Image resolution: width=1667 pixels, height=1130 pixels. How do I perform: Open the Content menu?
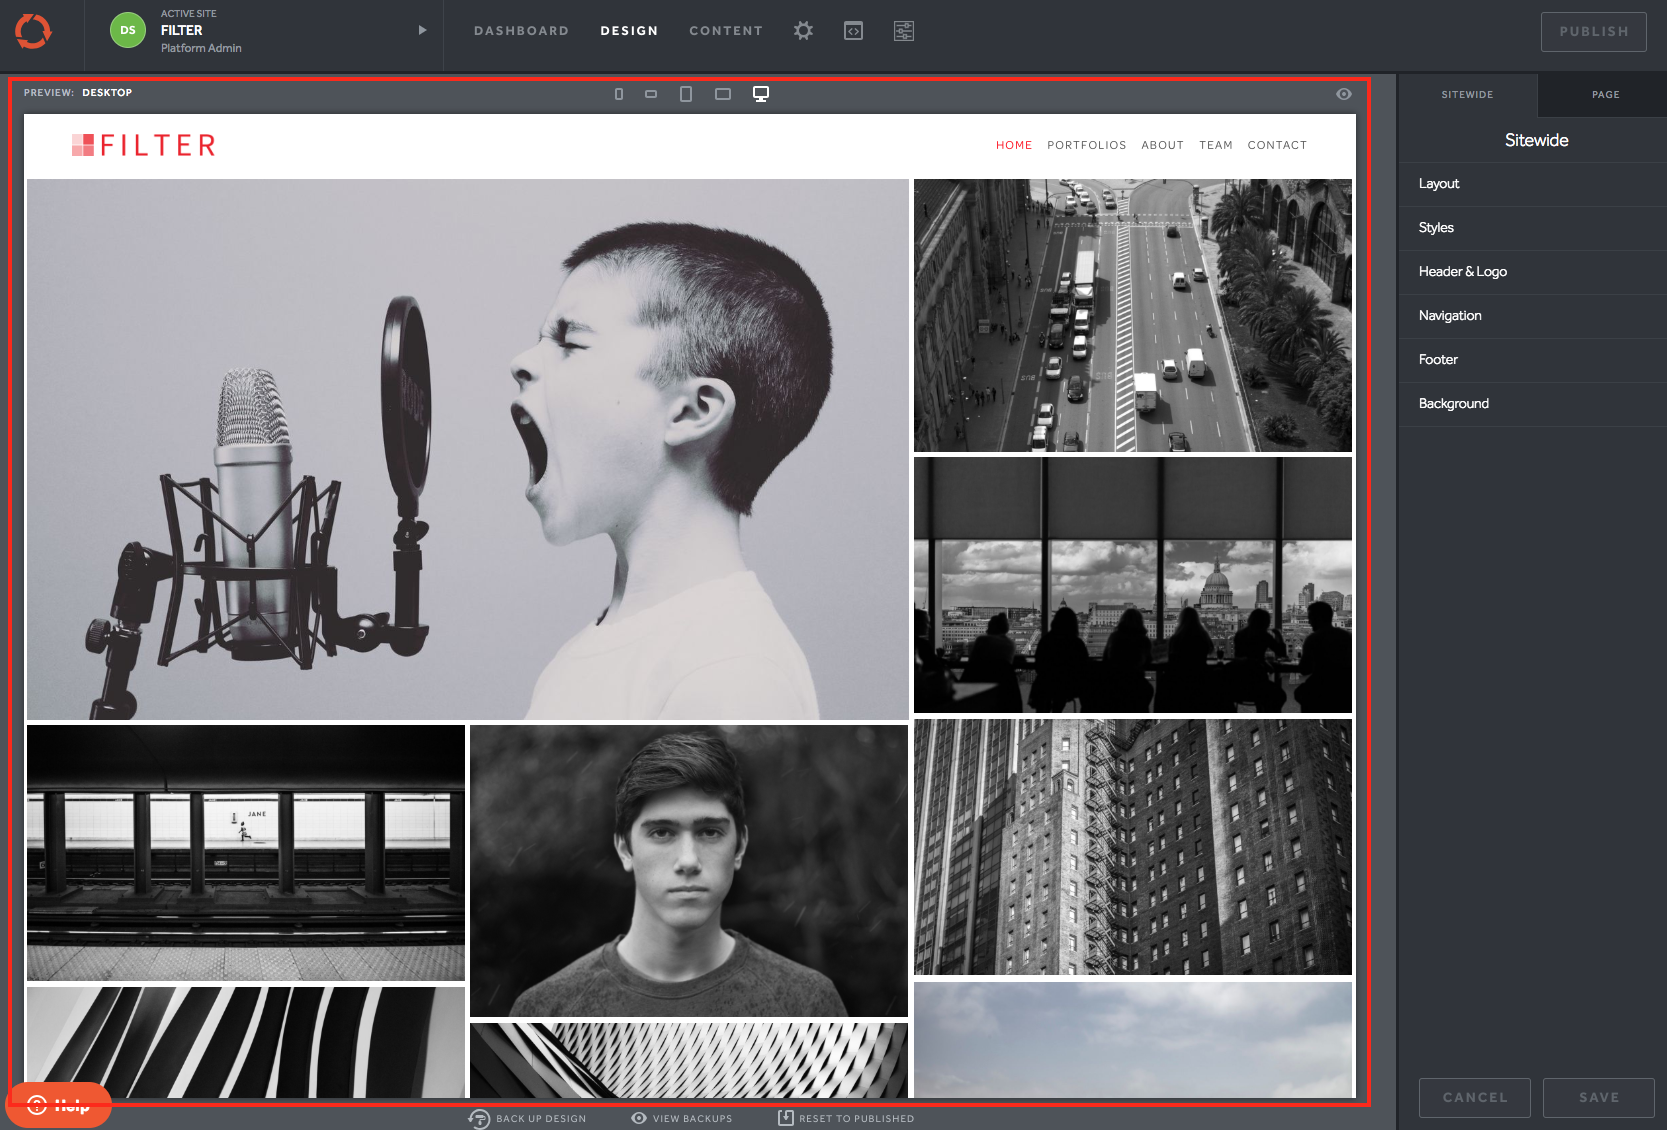click(x=725, y=31)
